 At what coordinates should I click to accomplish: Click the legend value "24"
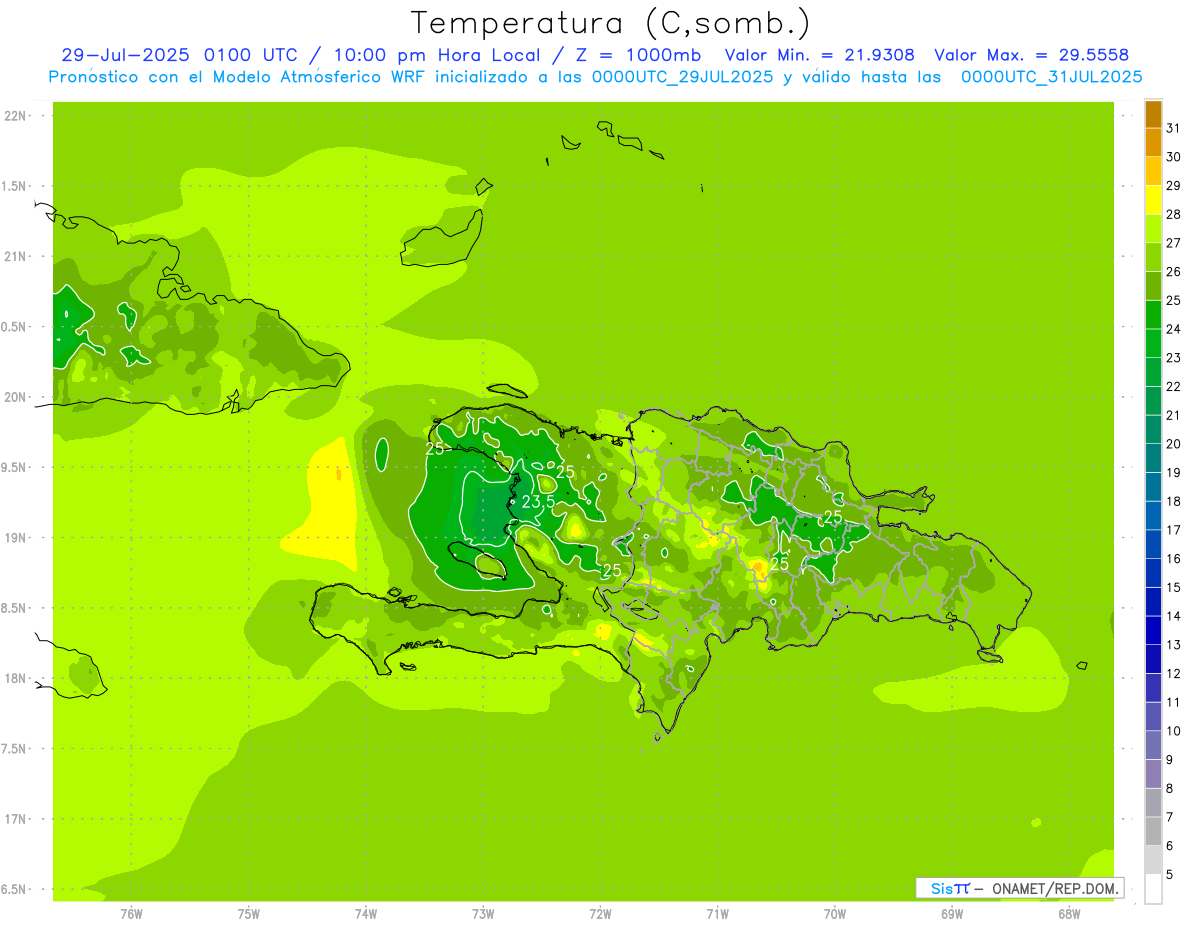coord(1173,329)
